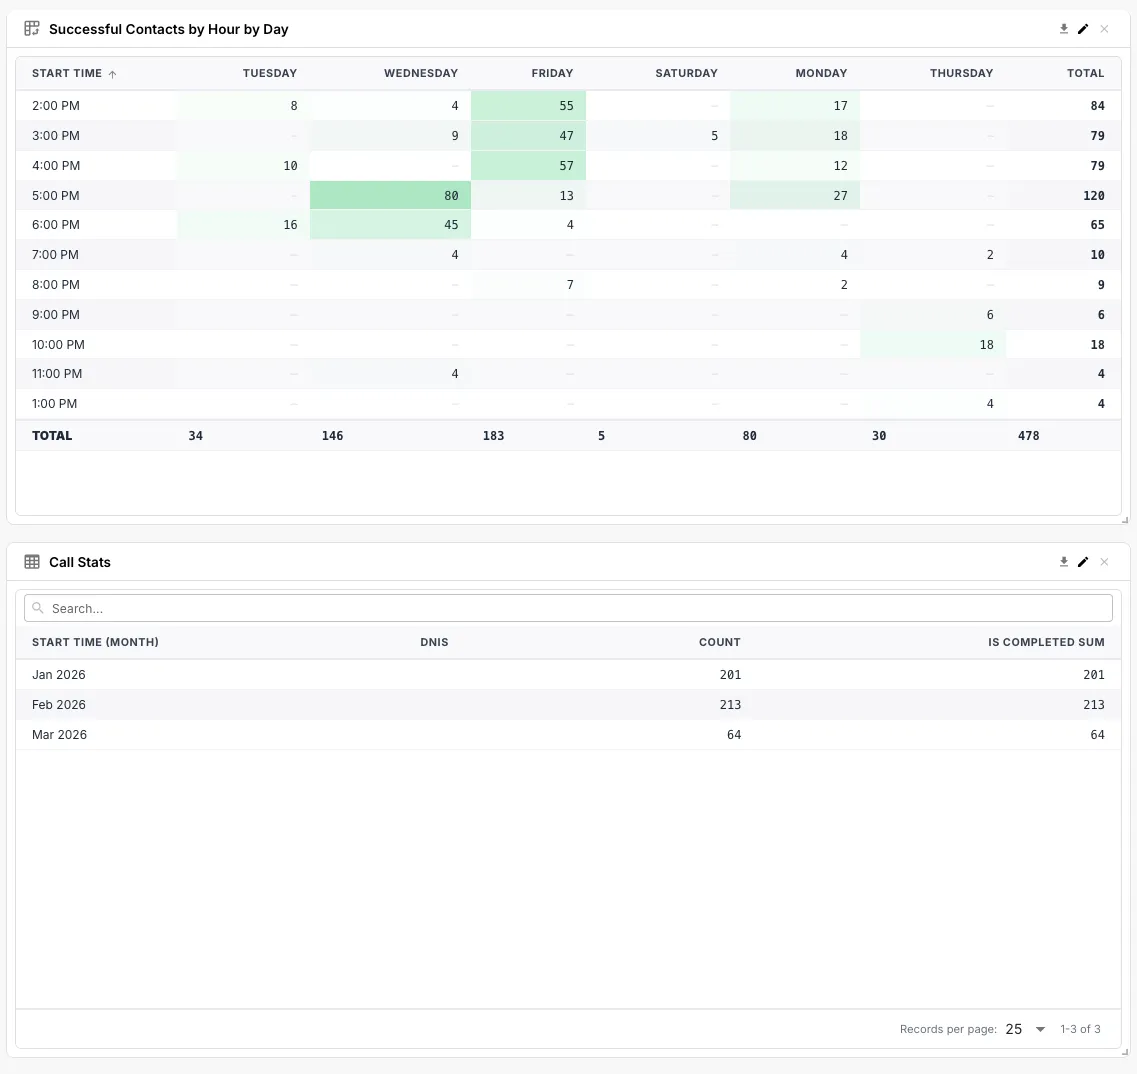Image resolution: width=1137 pixels, height=1074 pixels.
Task: Sort by Is Completed Sum column header
Action: tap(1046, 642)
